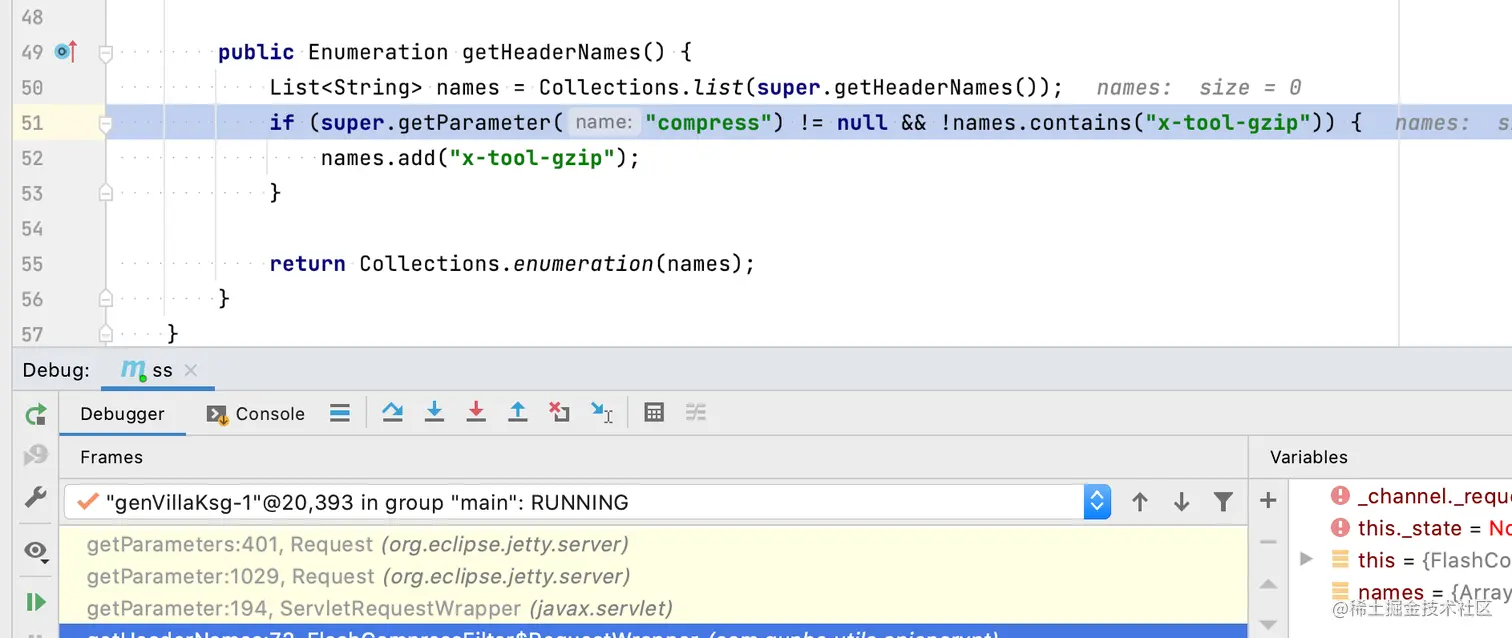Screen dimensions: 1512x638
Task: Select next frame with down arrow
Action: pyautogui.click(x=1181, y=502)
